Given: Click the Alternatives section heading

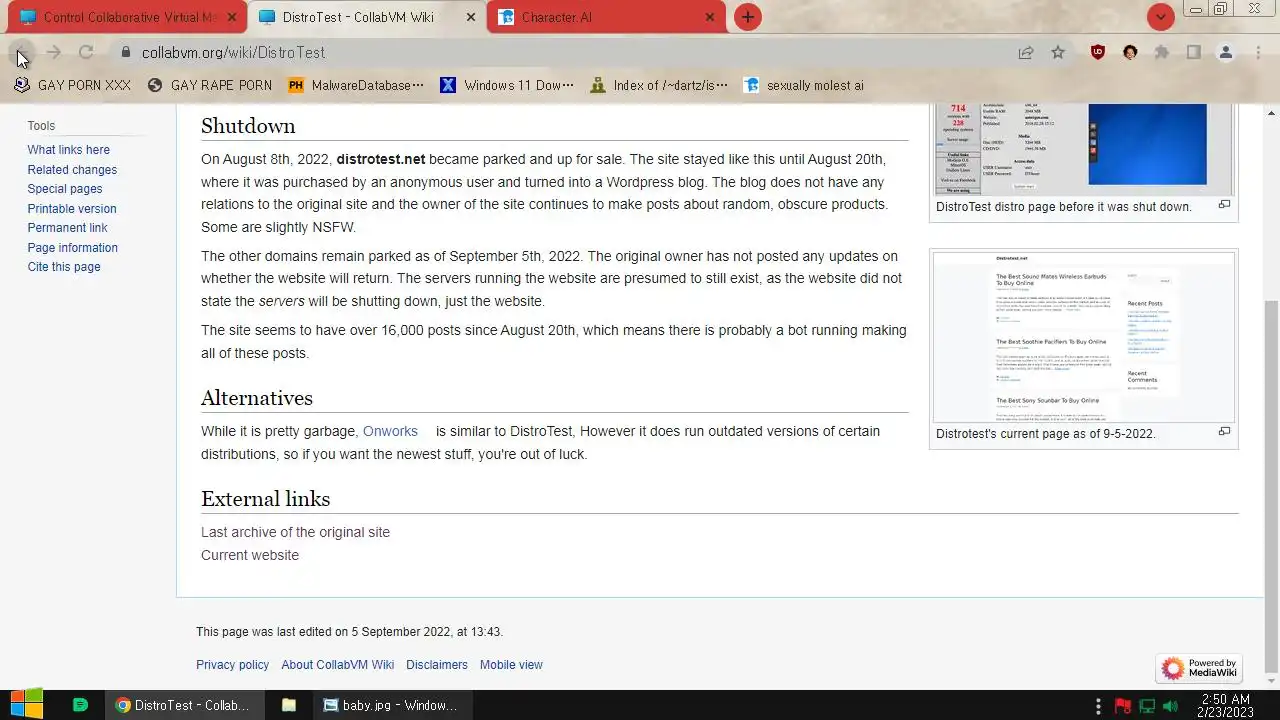Looking at the screenshot, I should (257, 397).
